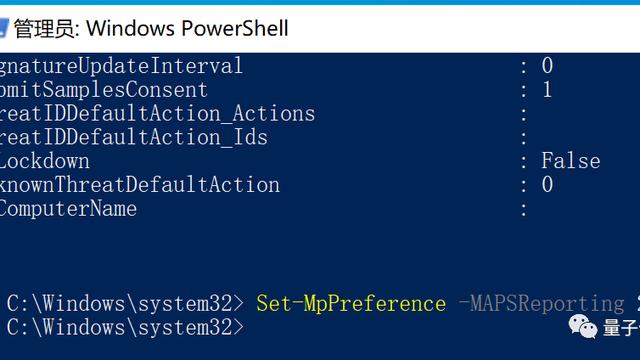This screenshot has width=640, height=360.
Task: Click the Lockdown property name
Action: pos(44,161)
